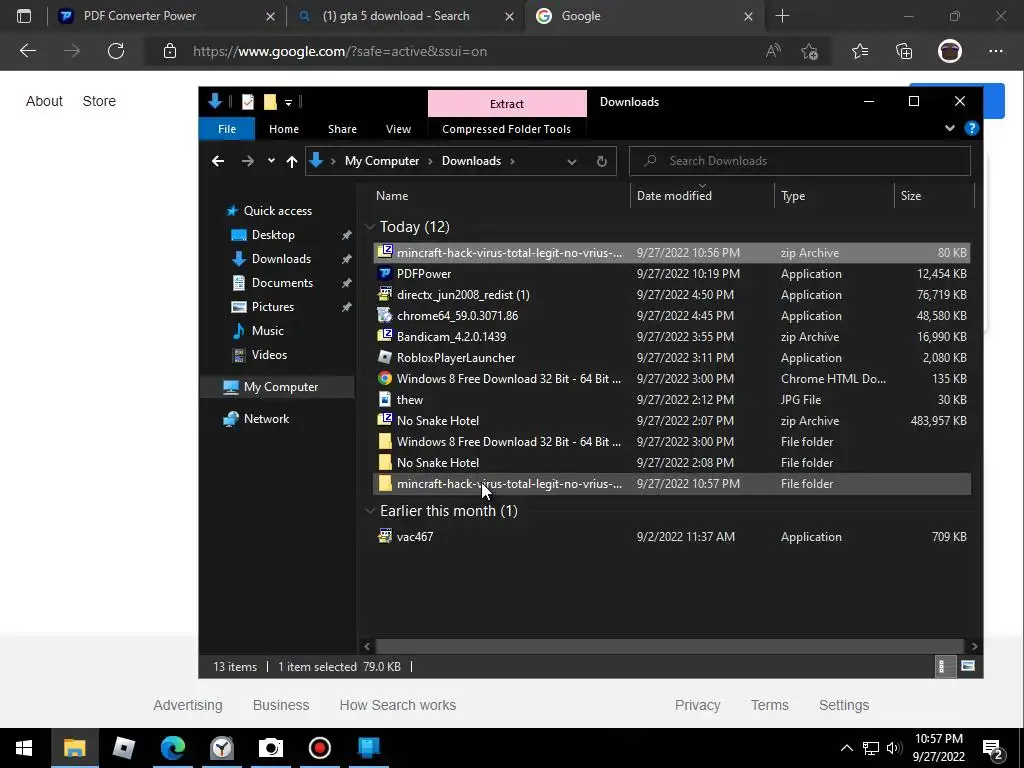
Task: Switch to the Share ribbon tab
Action: coord(342,129)
